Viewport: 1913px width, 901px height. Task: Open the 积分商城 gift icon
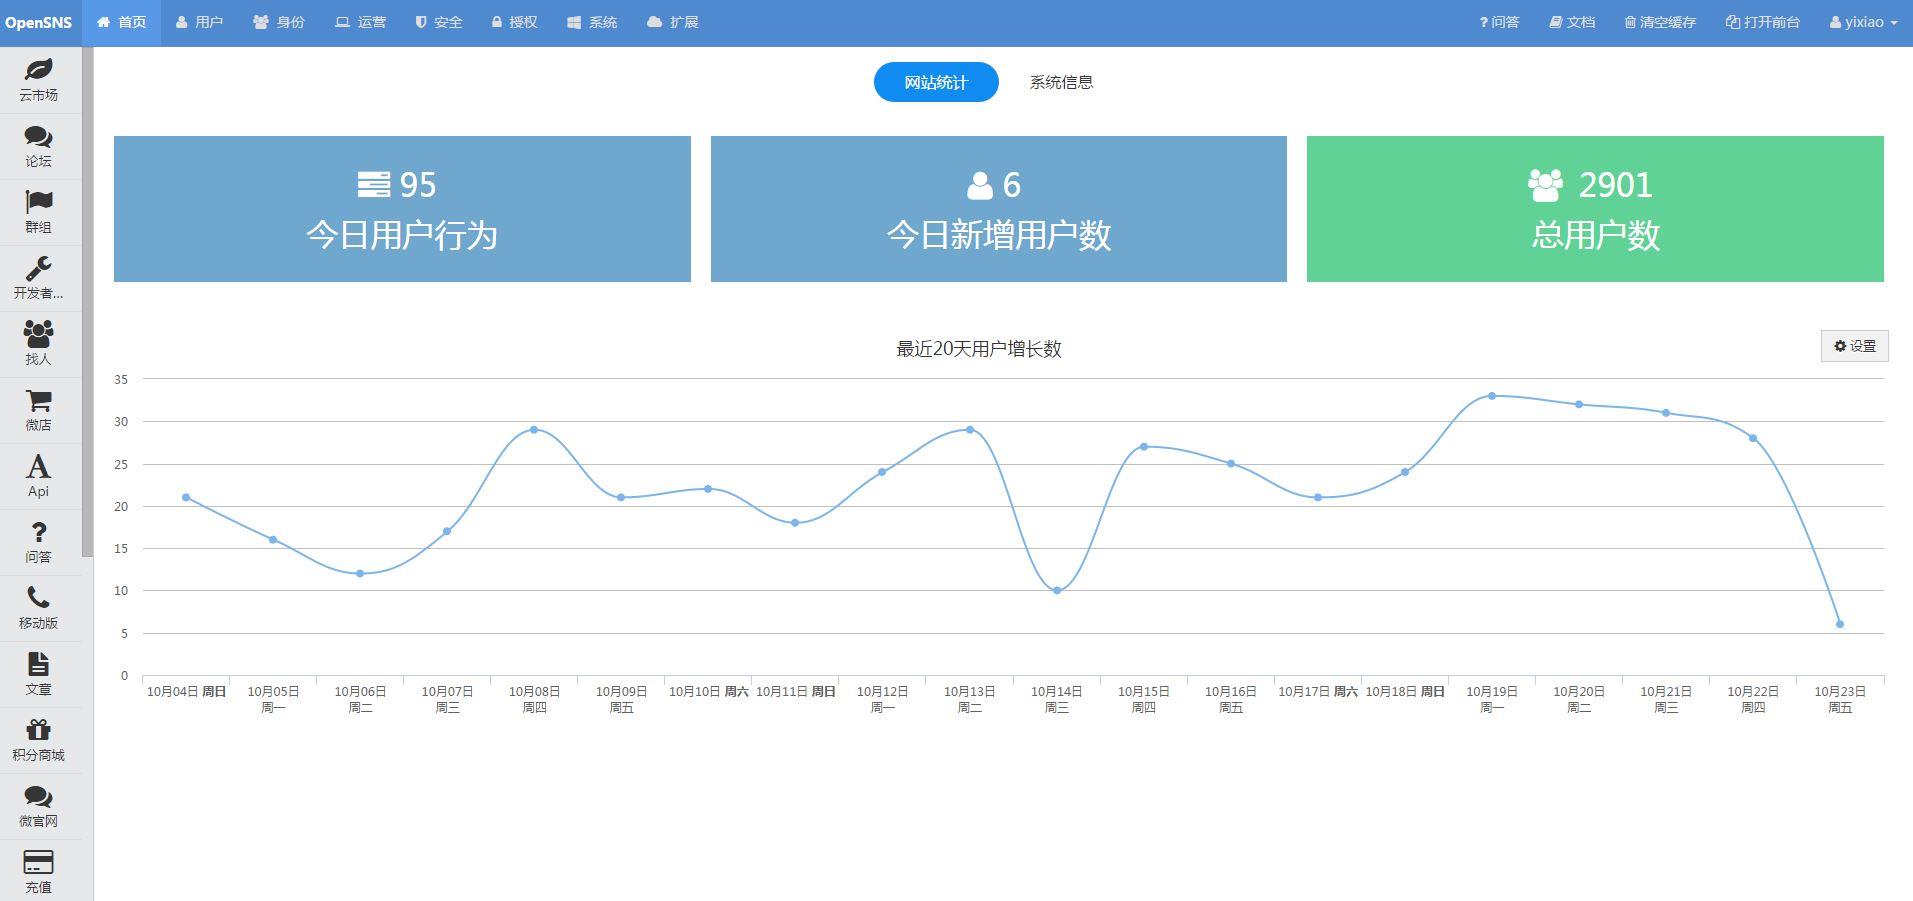38,731
